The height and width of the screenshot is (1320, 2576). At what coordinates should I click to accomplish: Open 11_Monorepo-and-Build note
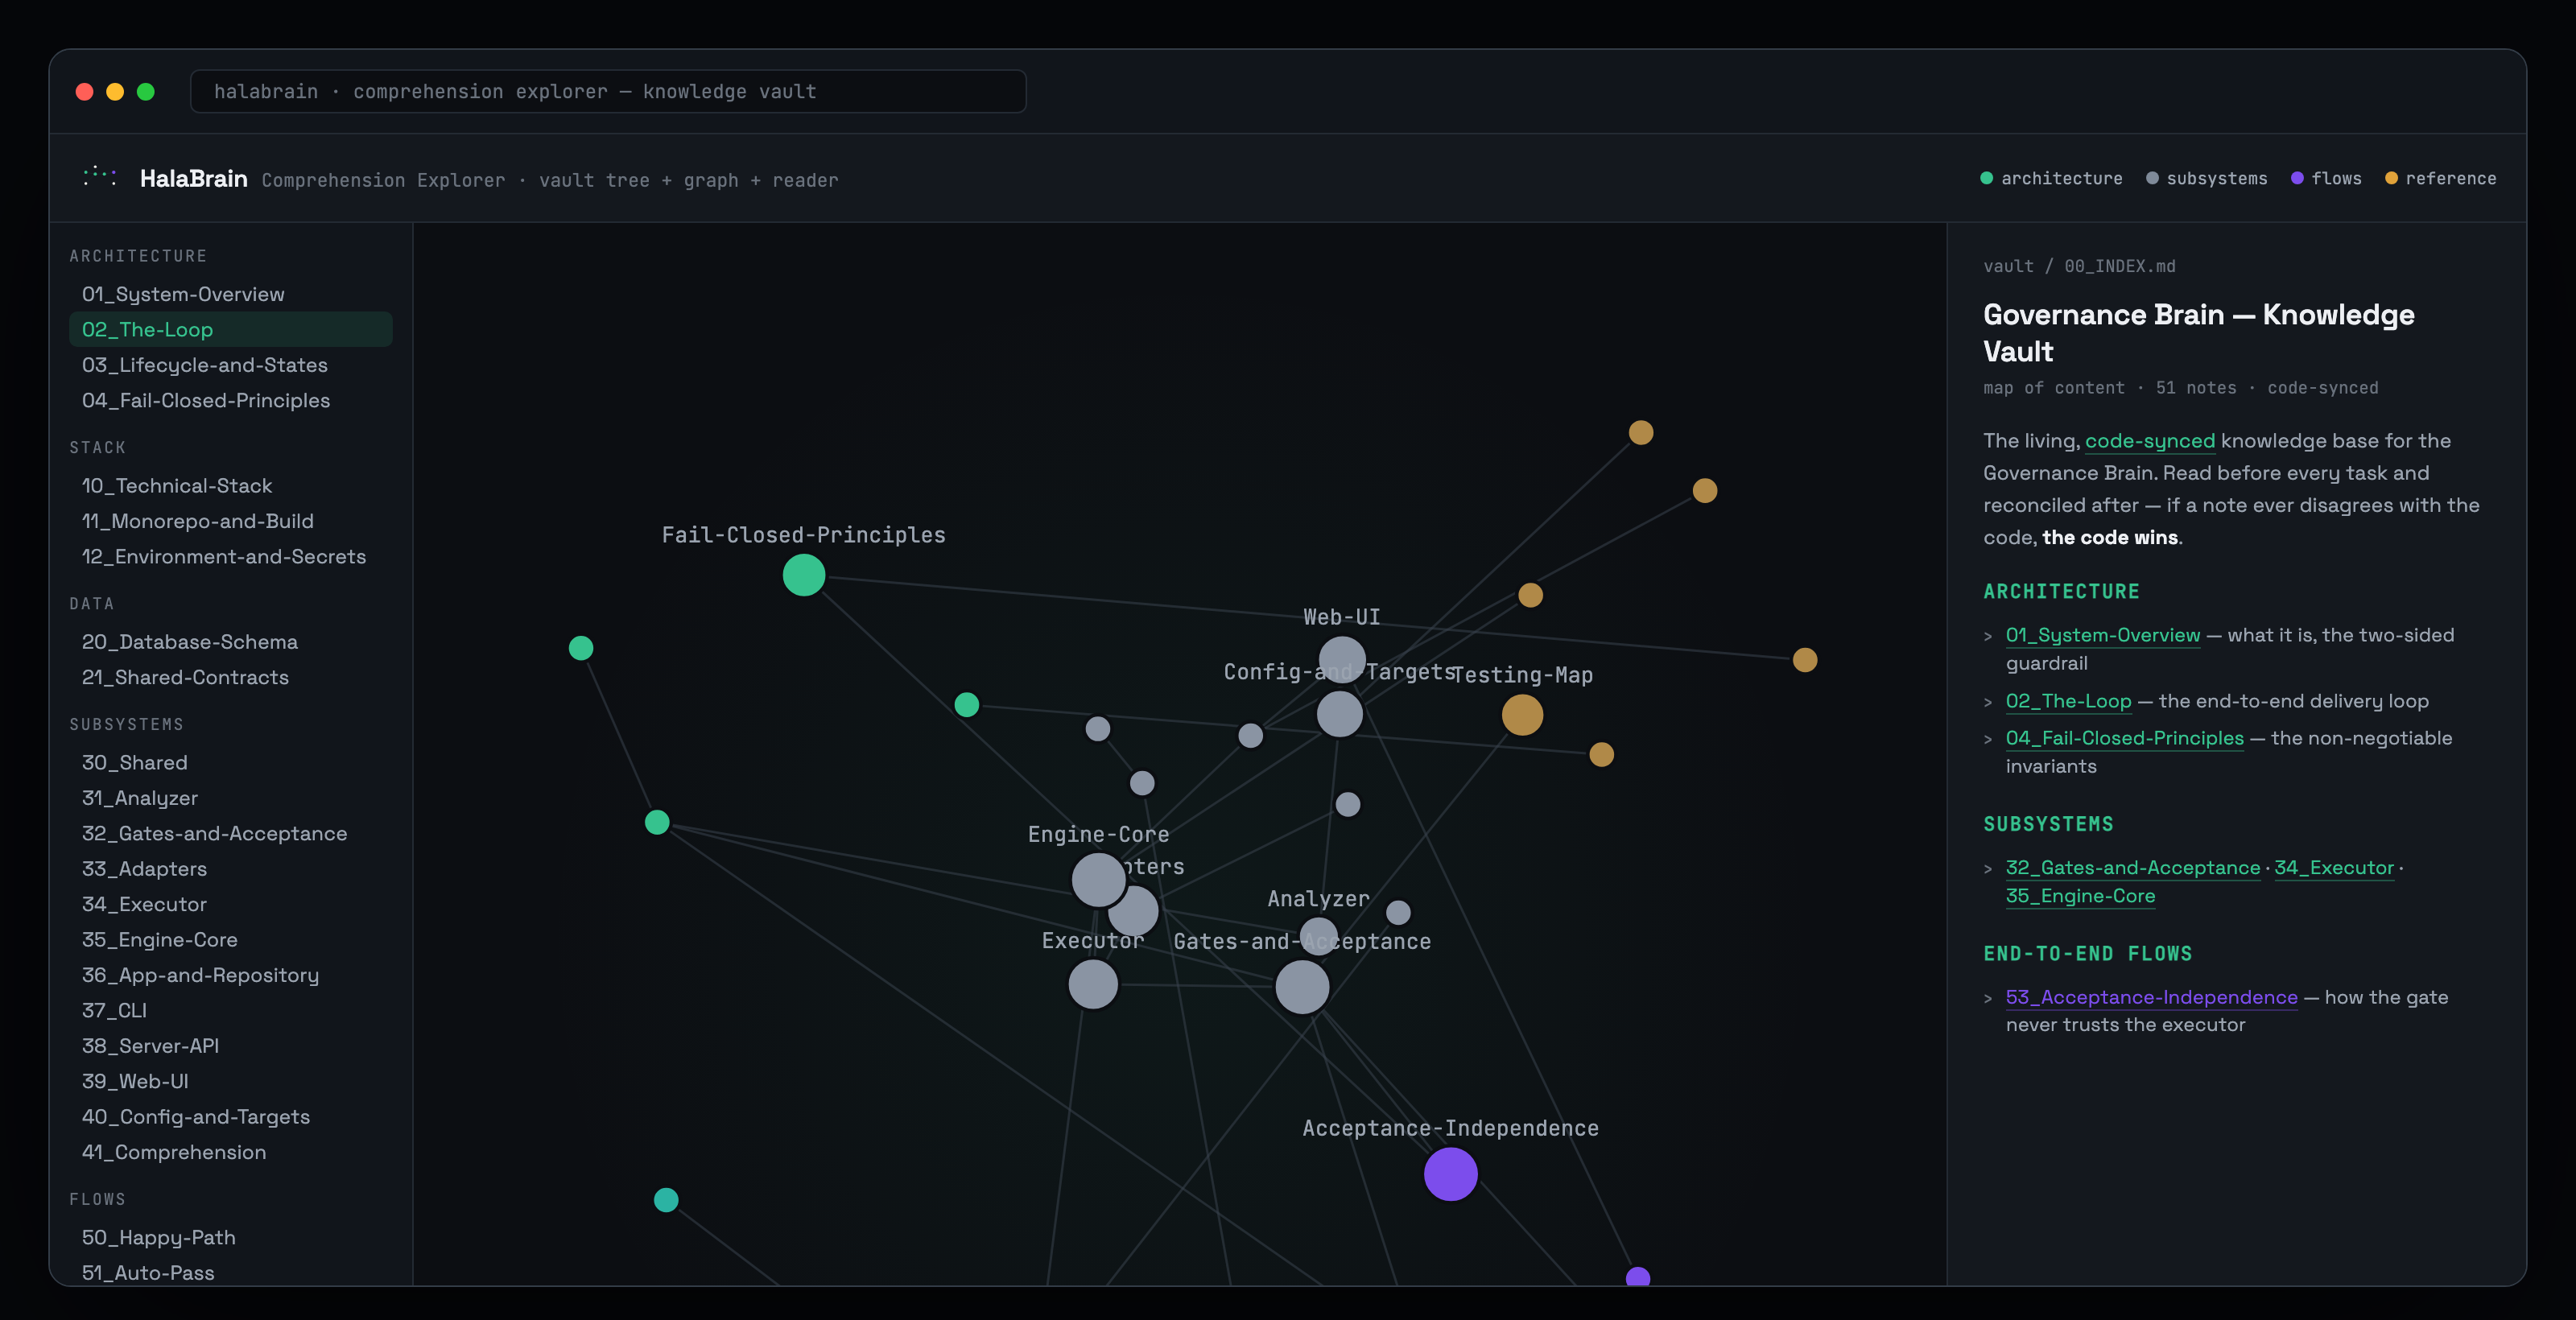tap(231, 521)
